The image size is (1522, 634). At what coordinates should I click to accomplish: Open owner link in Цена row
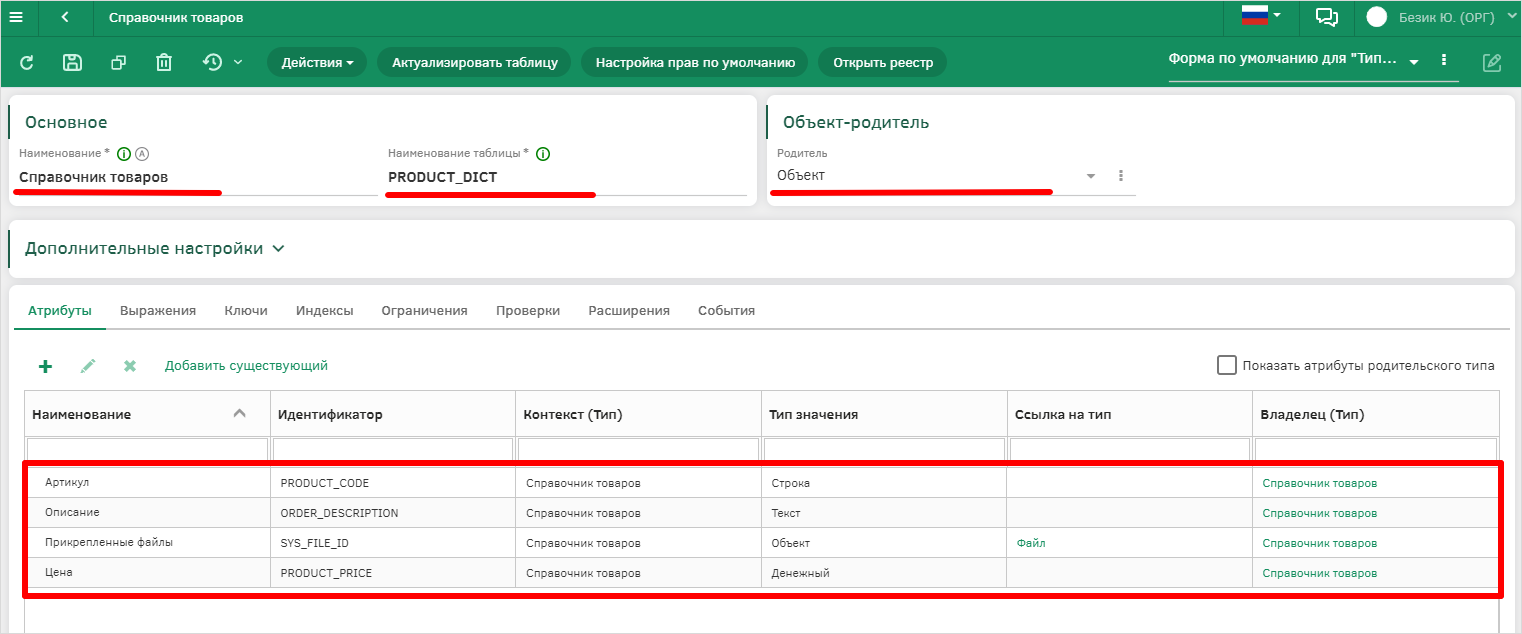(x=1319, y=573)
